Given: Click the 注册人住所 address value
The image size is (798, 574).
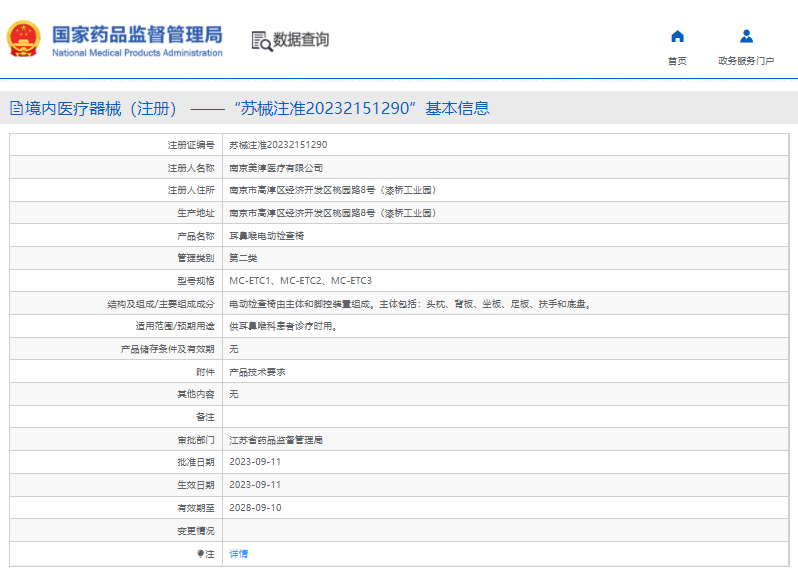Looking at the screenshot, I should 332,190.
